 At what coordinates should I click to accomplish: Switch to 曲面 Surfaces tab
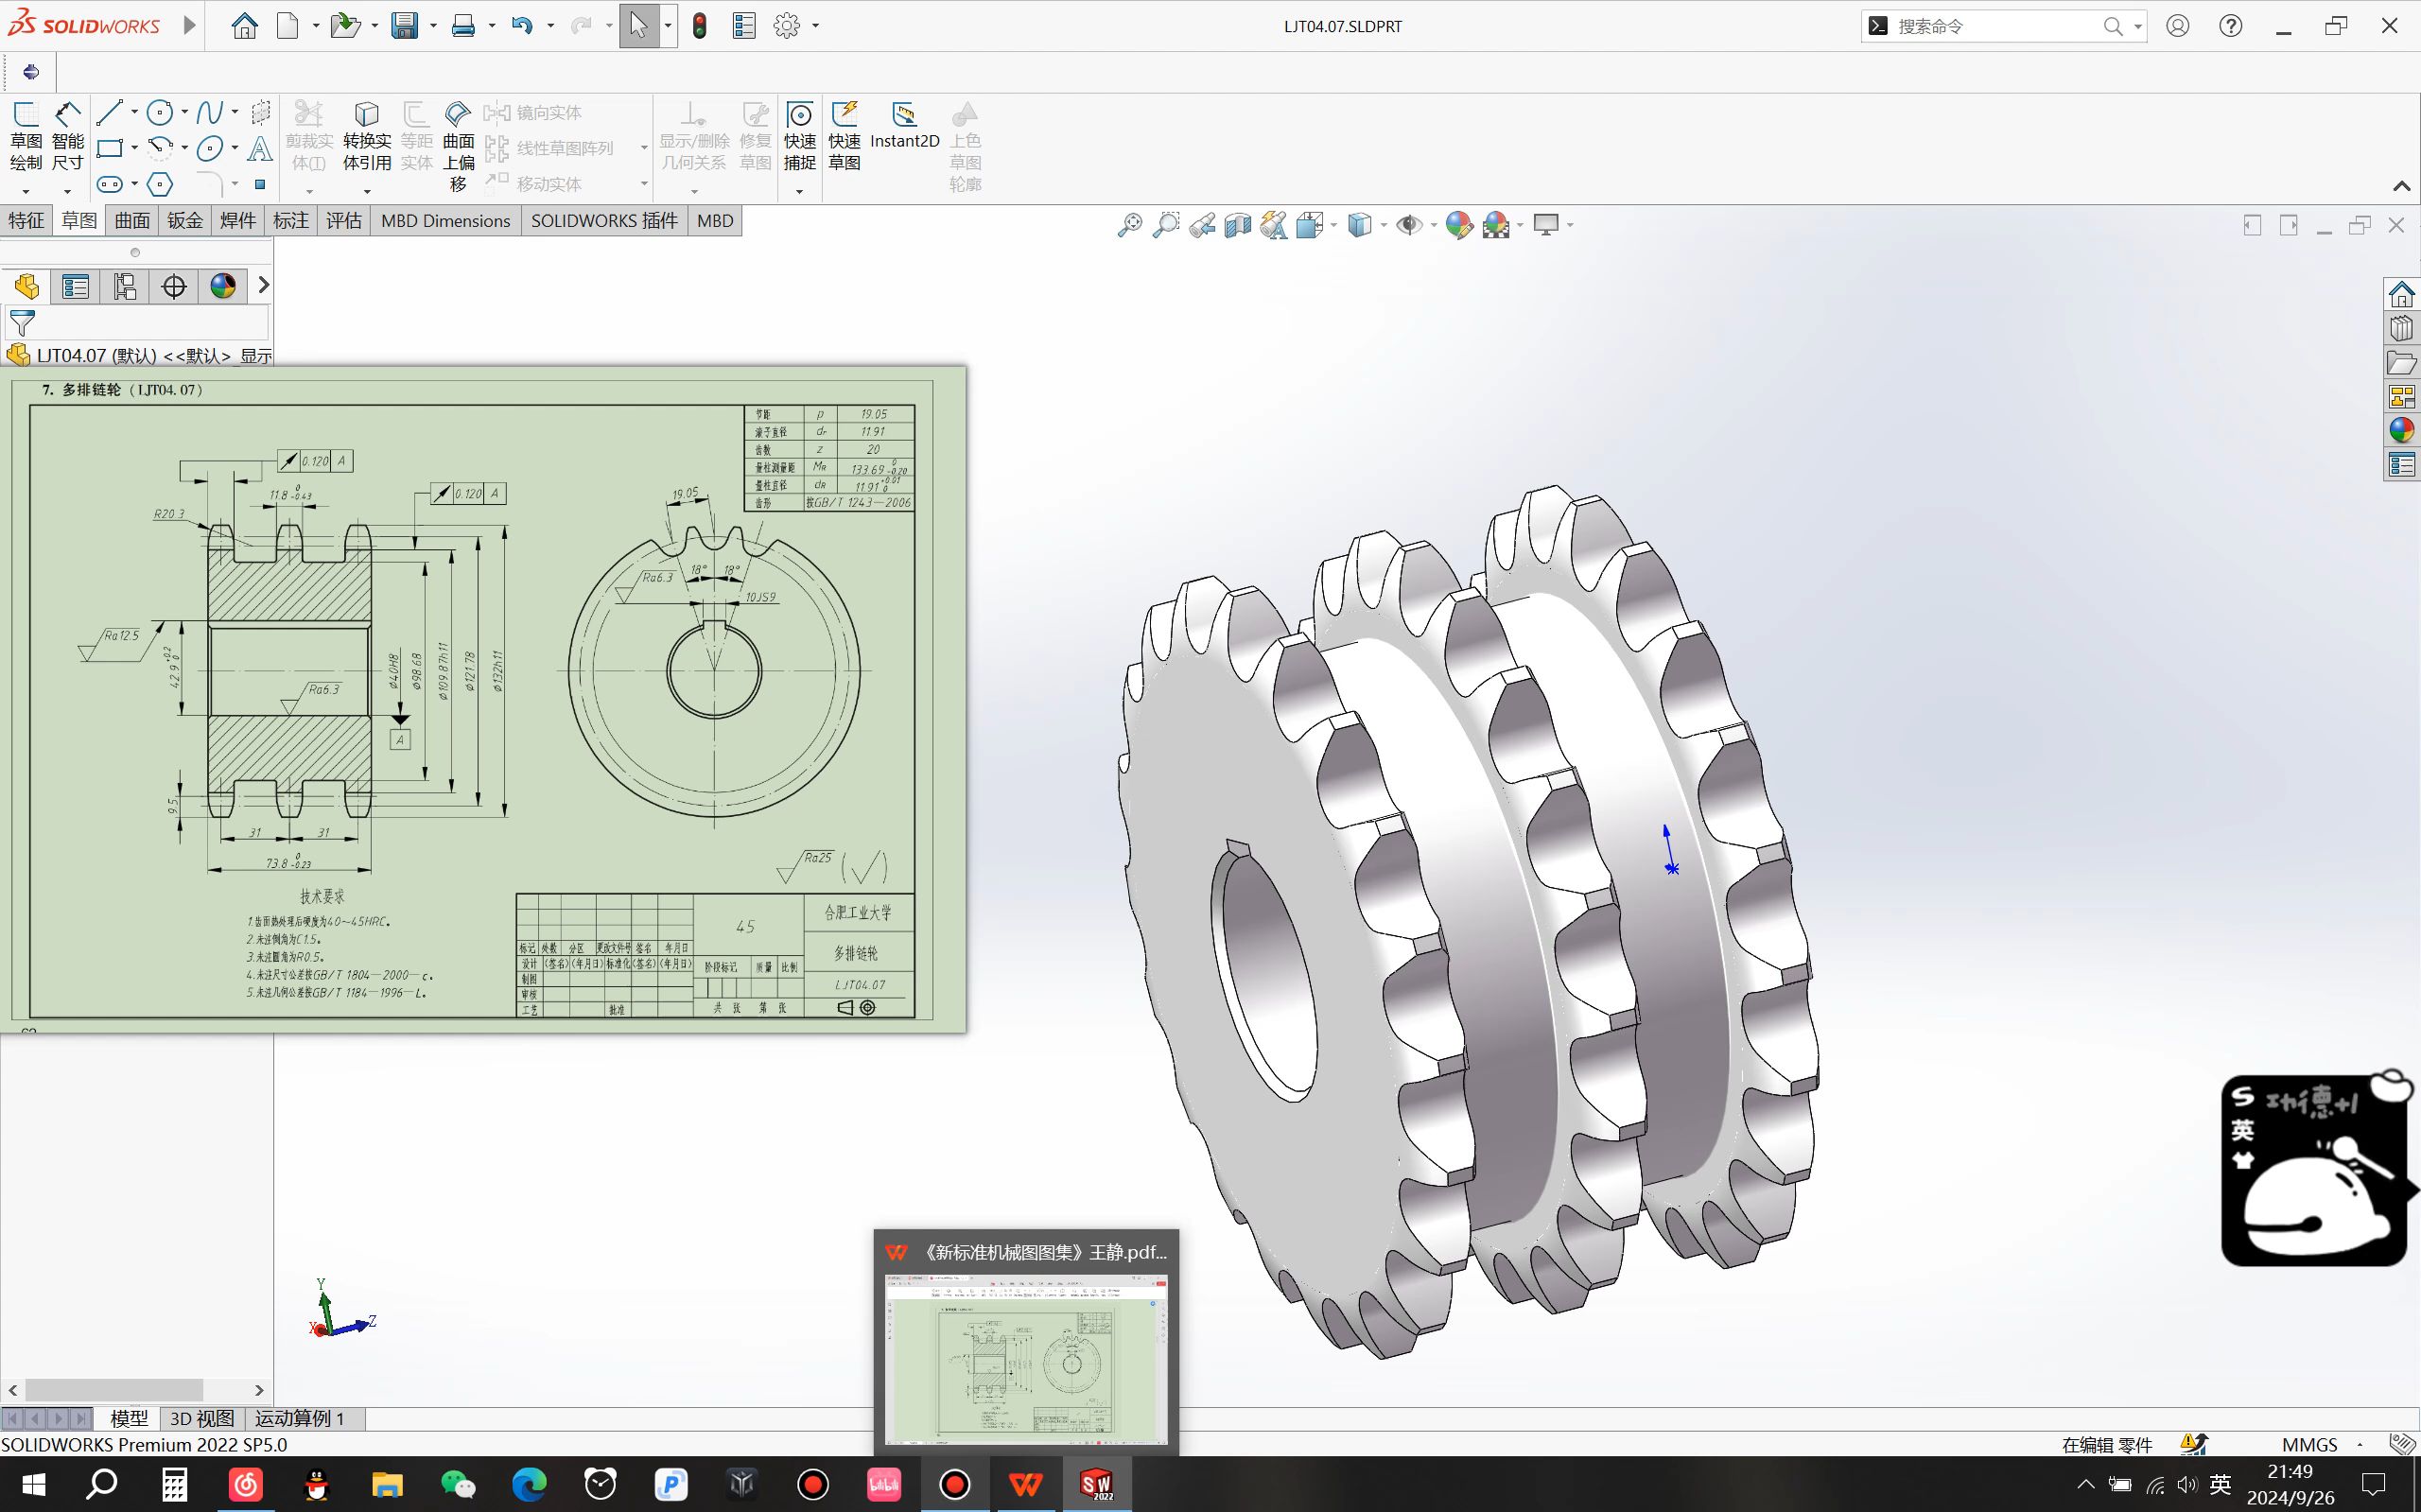pos(132,221)
